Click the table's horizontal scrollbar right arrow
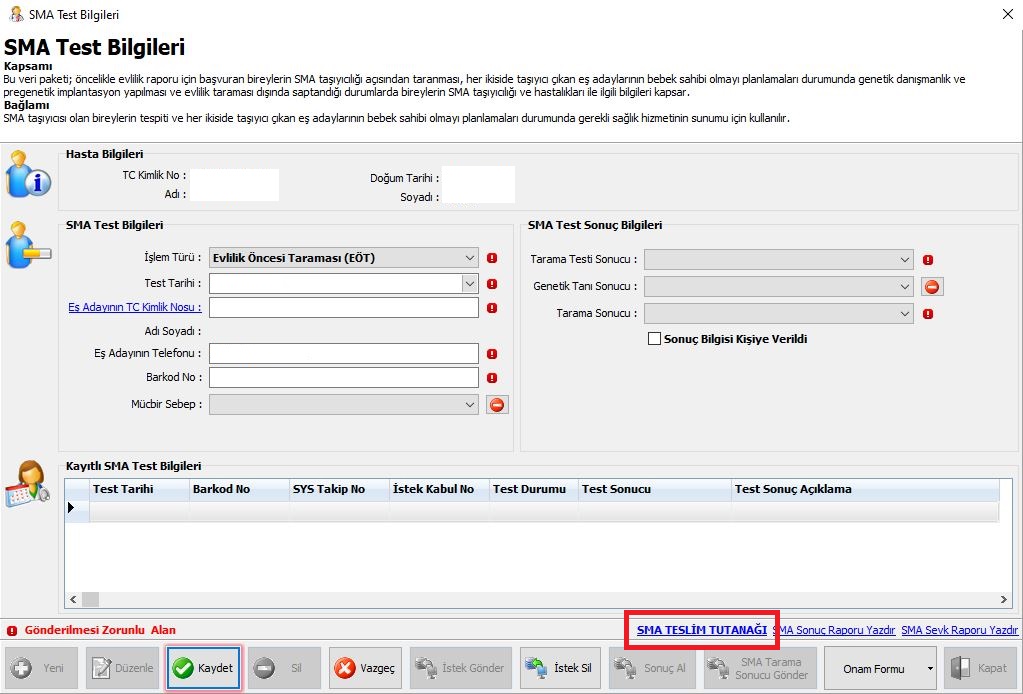Screen dimensions: 1023x694 tap(1004, 600)
